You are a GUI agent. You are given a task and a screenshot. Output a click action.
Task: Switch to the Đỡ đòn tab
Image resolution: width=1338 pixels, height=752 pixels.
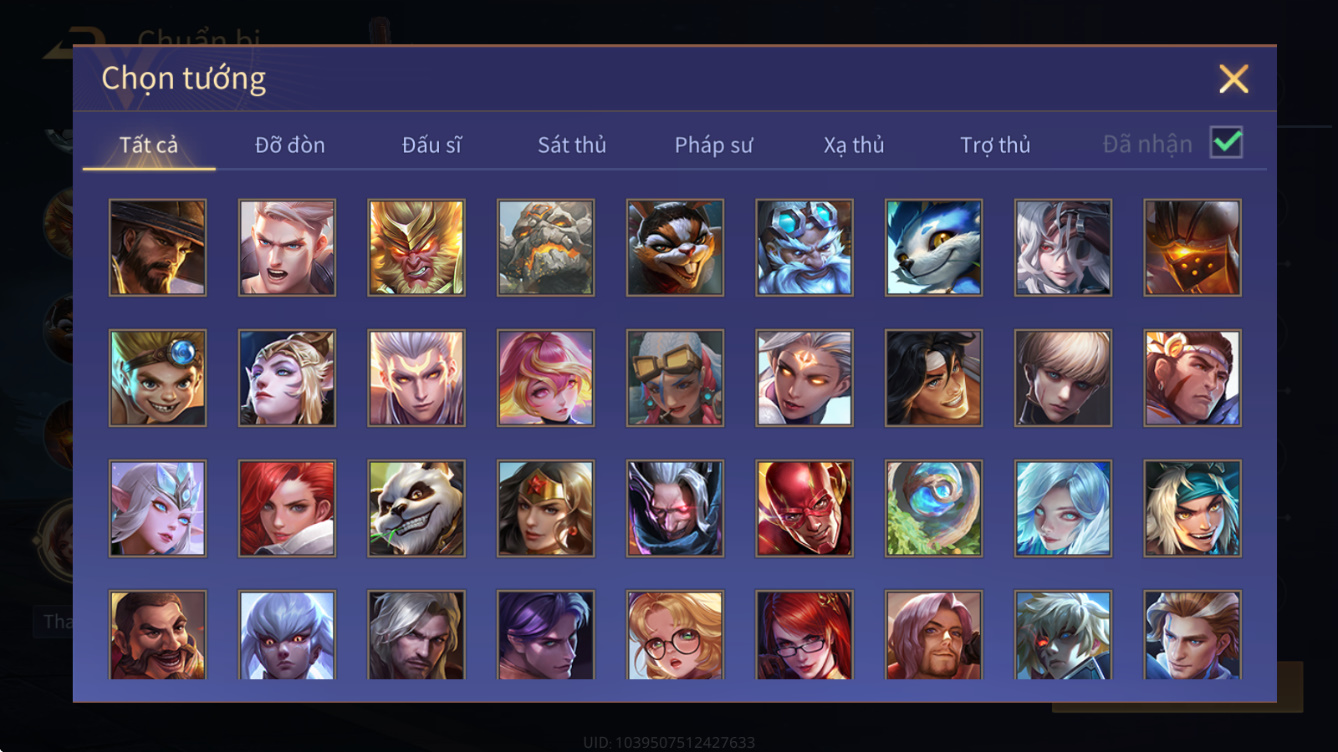[290, 145]
